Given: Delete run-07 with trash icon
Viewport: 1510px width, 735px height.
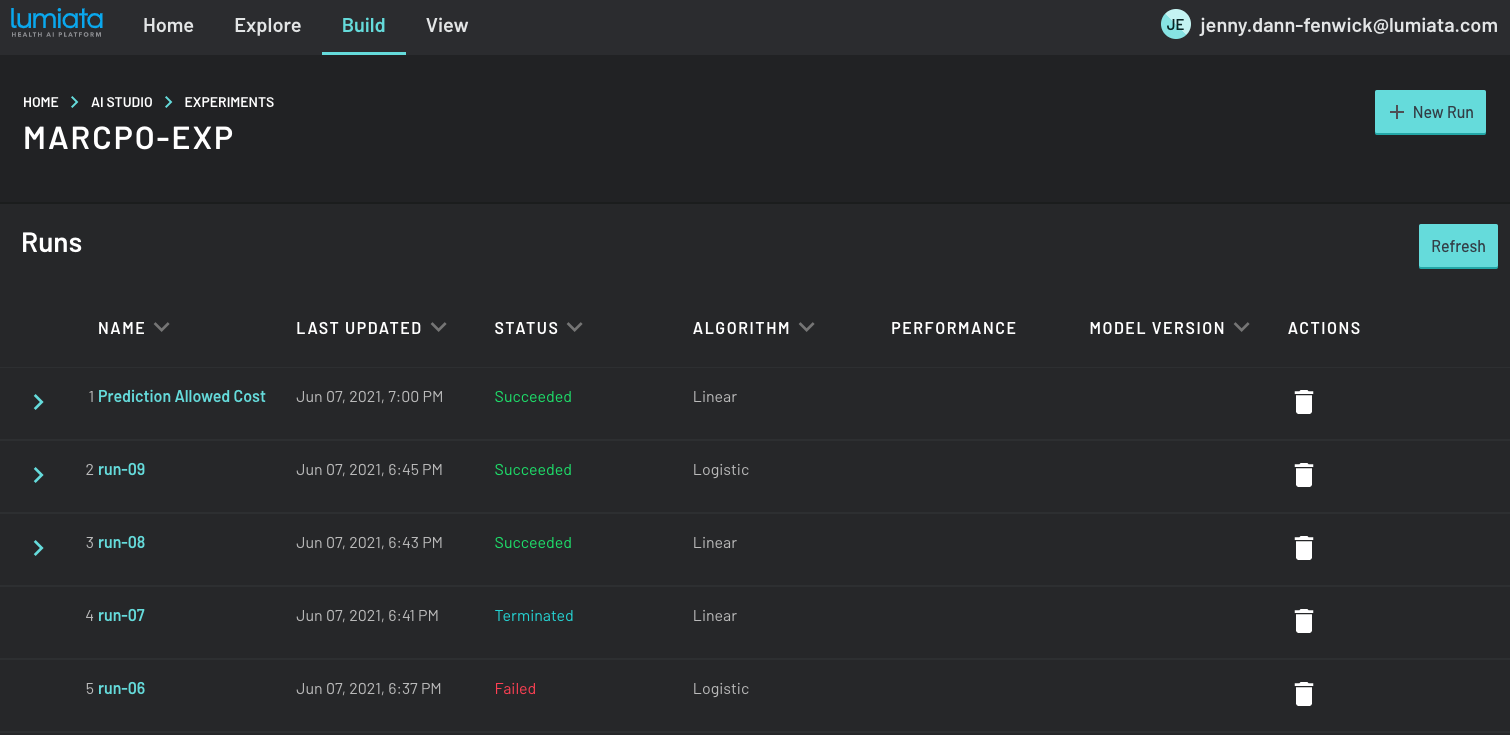Looking at the screenshot, I should point(1303,621).
